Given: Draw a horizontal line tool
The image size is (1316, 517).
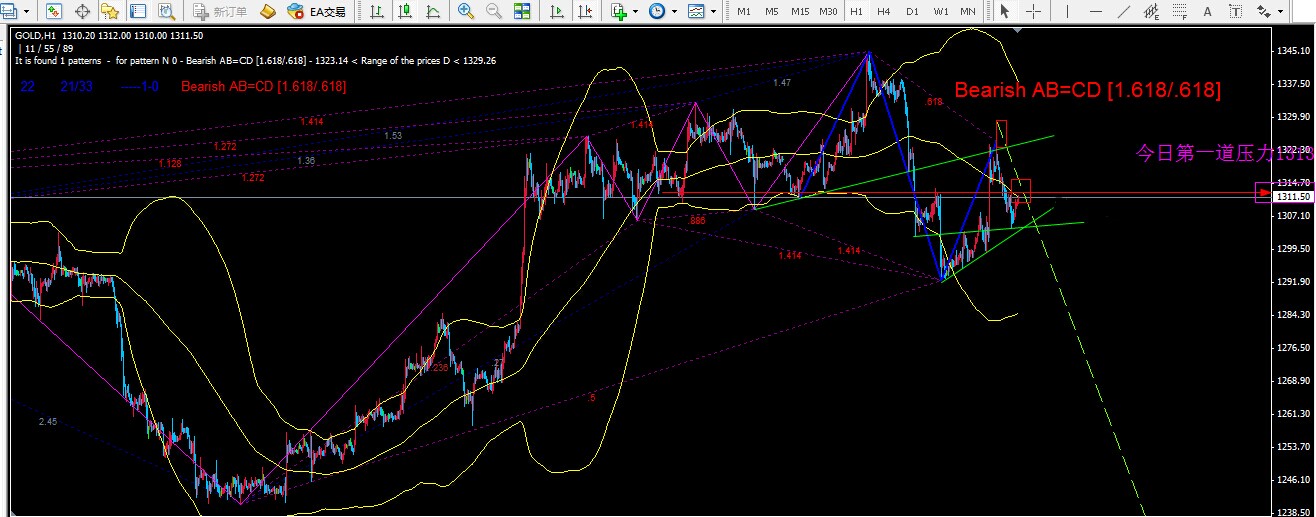Looking at the screenshot, I should click(1096, 12).
